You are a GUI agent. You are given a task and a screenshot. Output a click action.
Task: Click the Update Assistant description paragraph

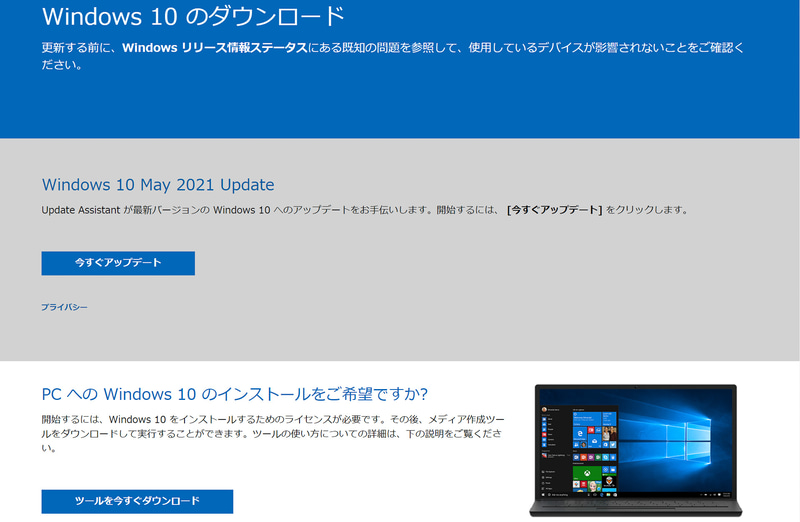coord(365,210)
